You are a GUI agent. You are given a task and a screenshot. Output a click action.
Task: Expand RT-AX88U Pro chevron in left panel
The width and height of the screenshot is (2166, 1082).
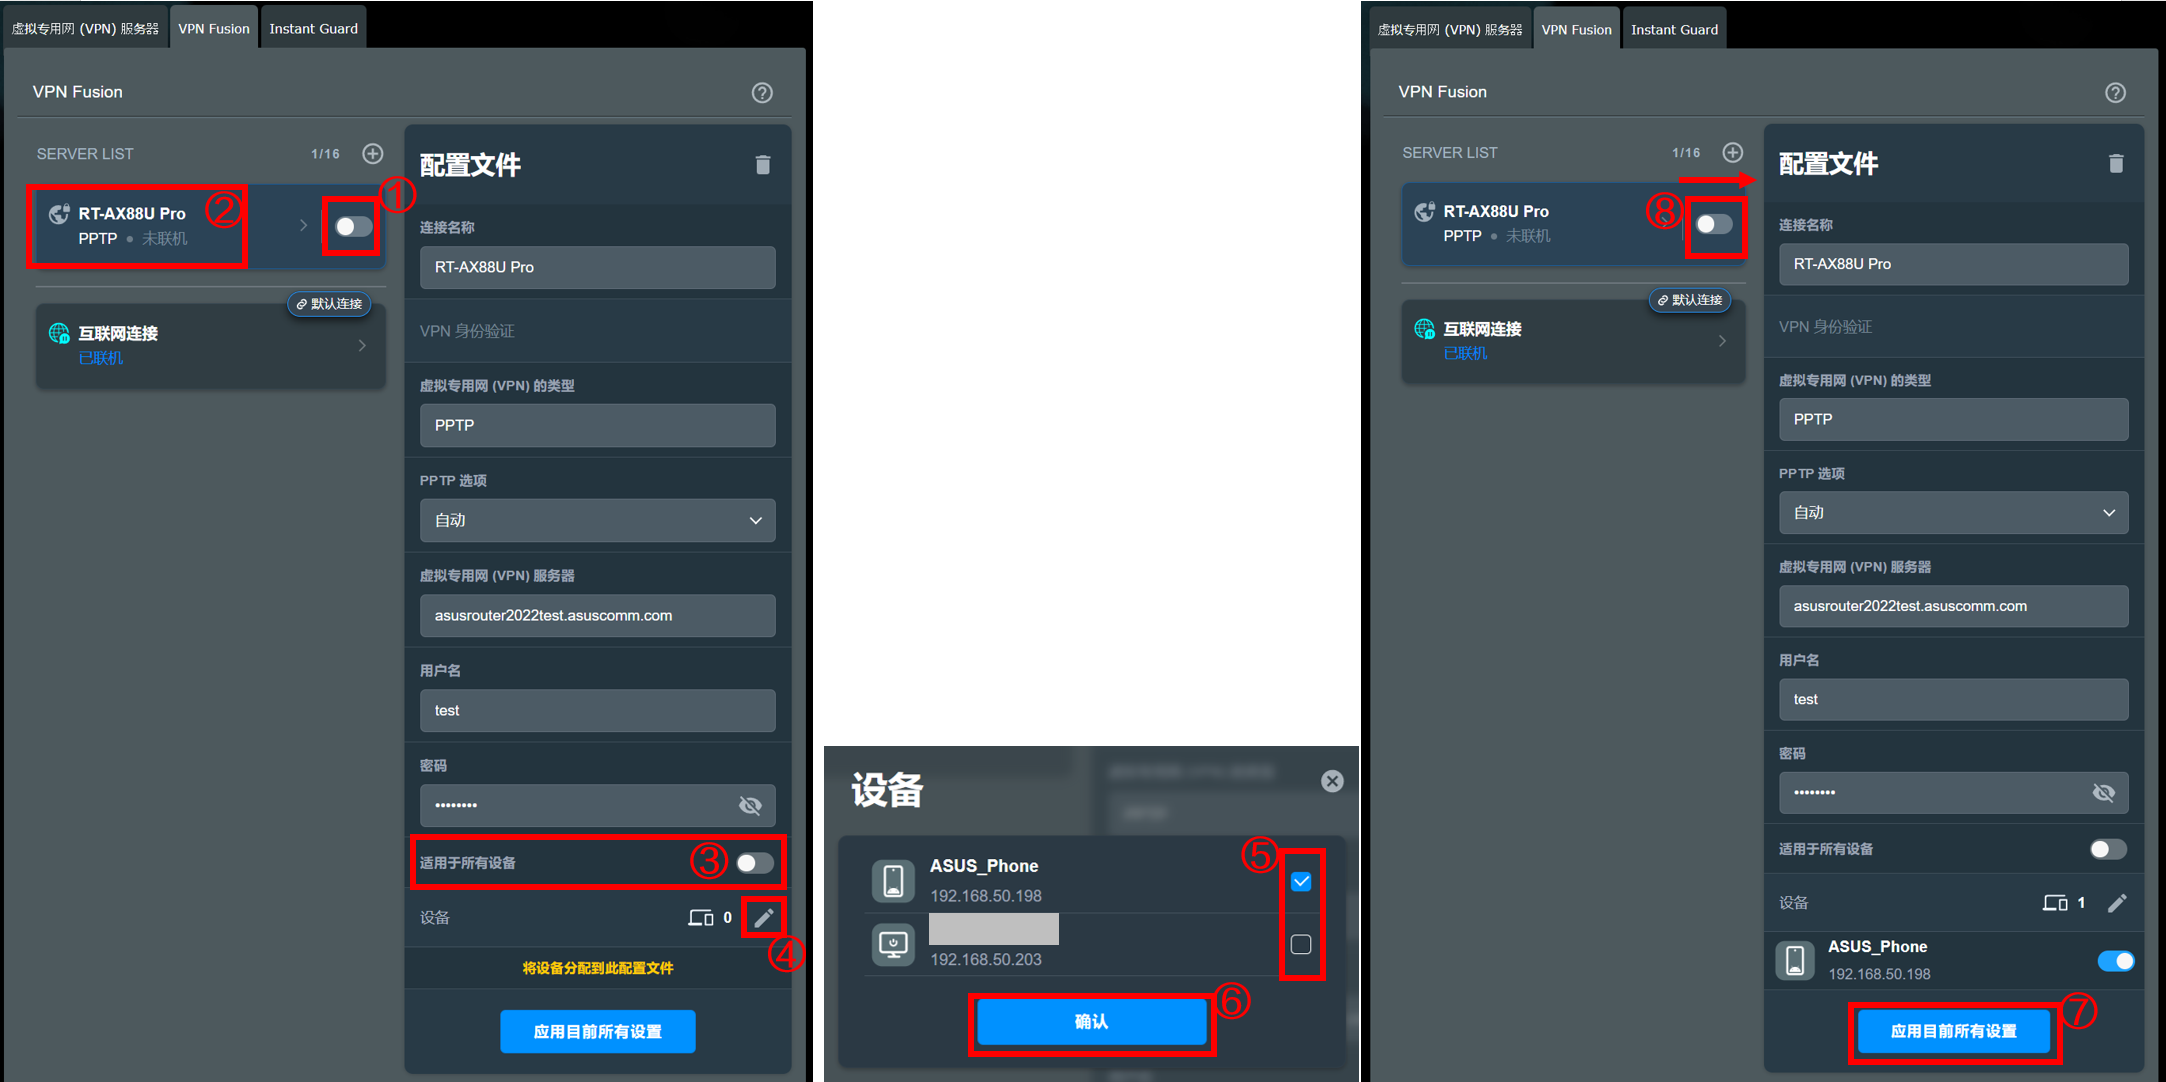point(303,226)
